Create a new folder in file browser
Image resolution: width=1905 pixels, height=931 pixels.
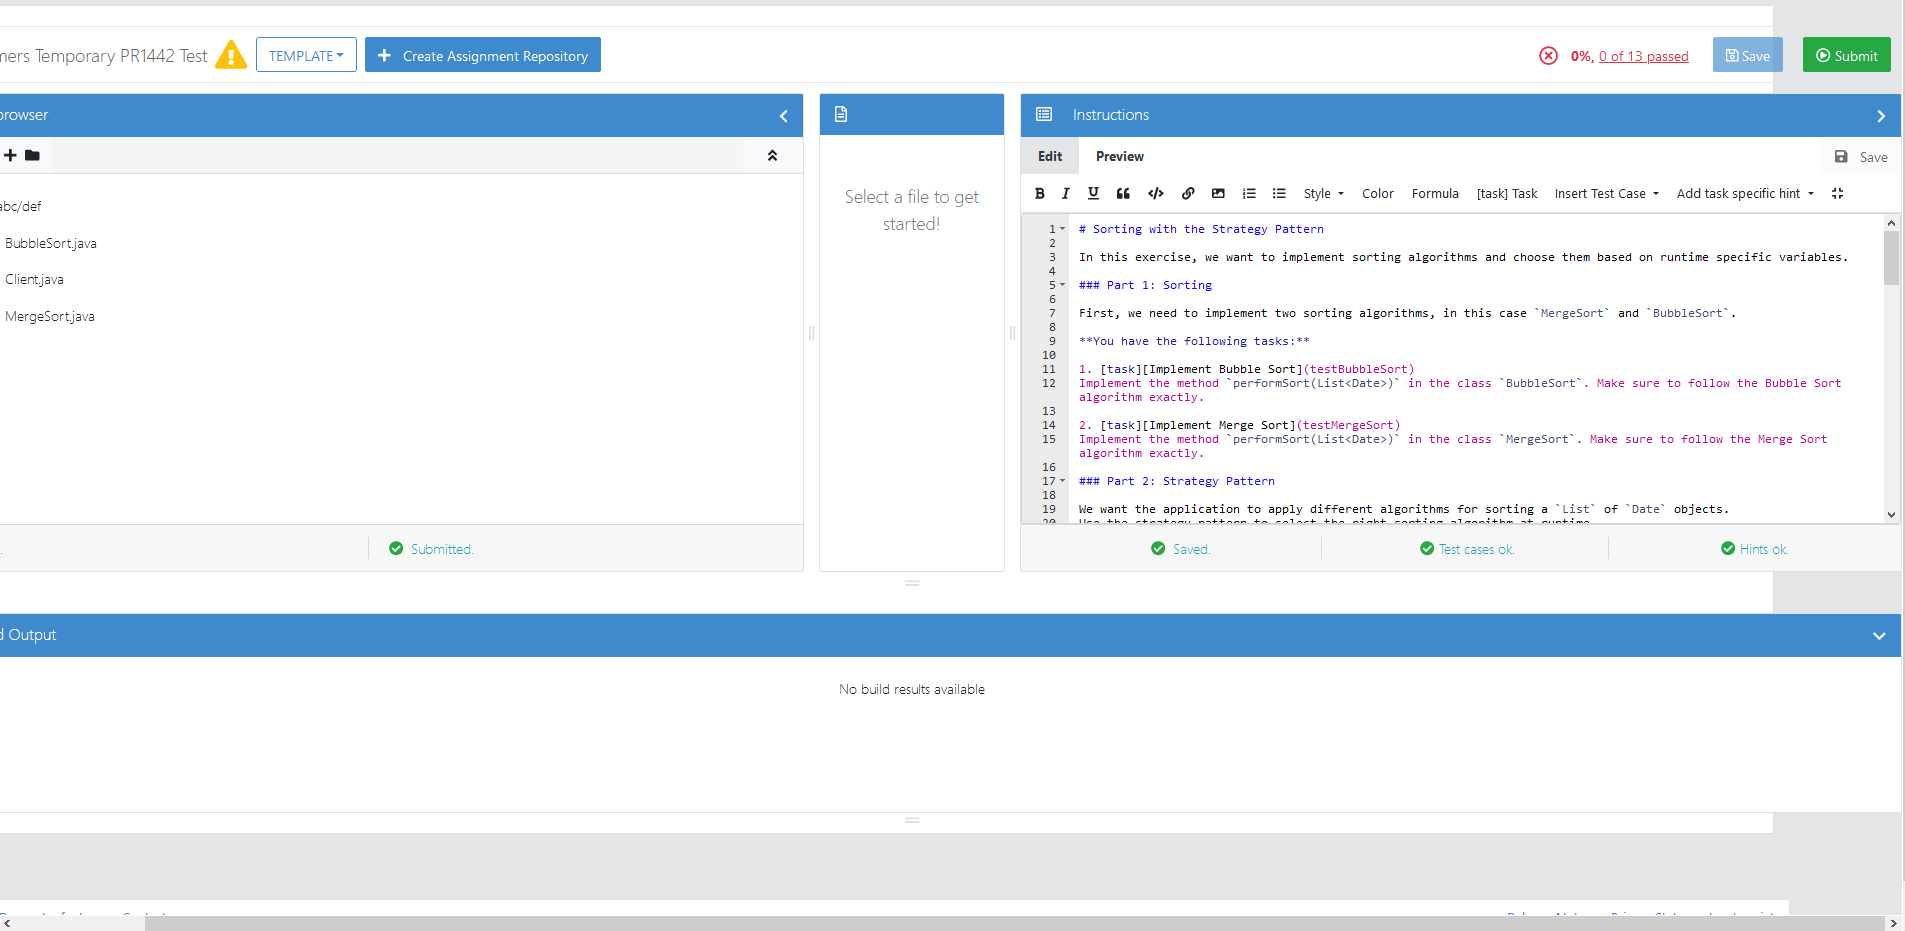32,155
